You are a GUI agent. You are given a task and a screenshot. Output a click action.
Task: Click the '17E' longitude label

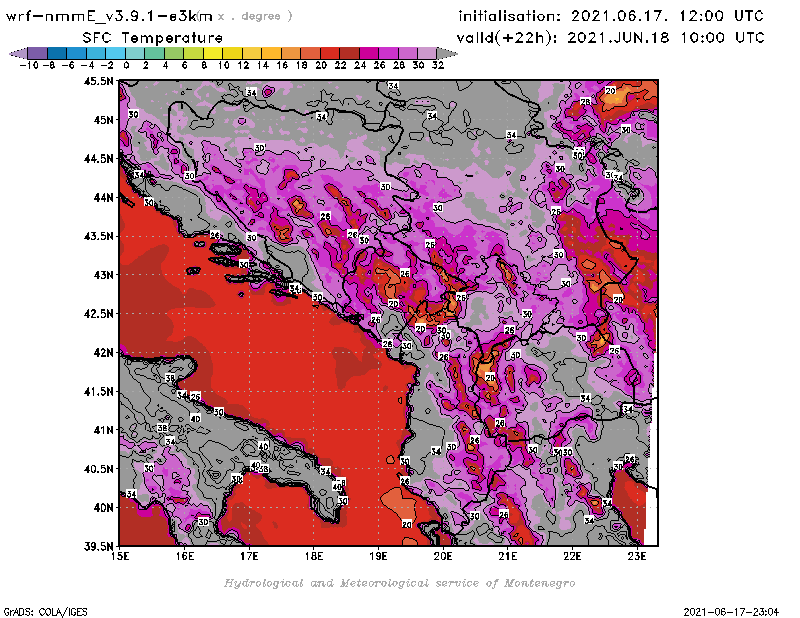[x=249, y=556]
